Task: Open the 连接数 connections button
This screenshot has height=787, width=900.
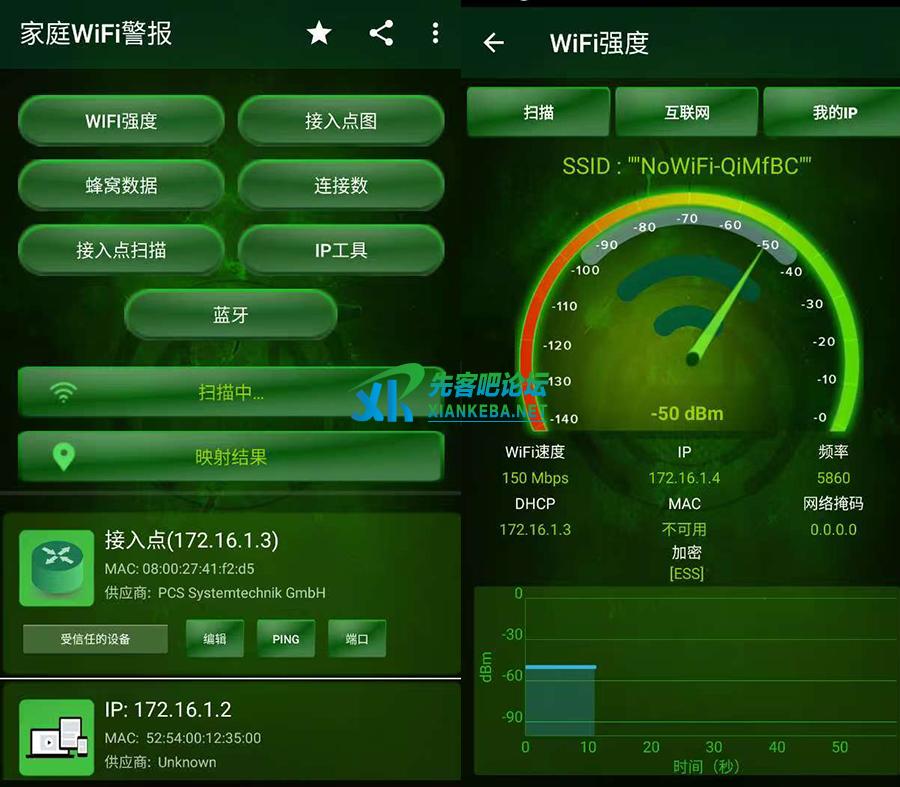Action: tap(341, 186)
